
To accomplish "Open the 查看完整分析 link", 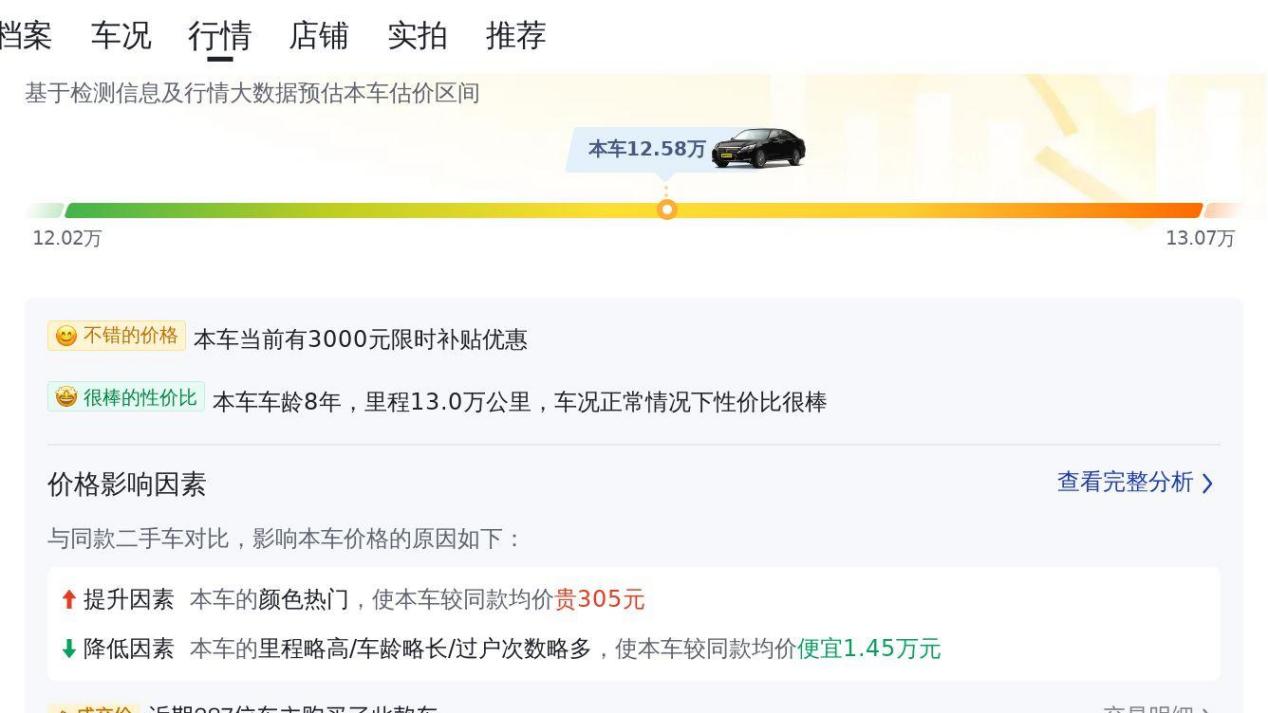I will point(1125,483).
